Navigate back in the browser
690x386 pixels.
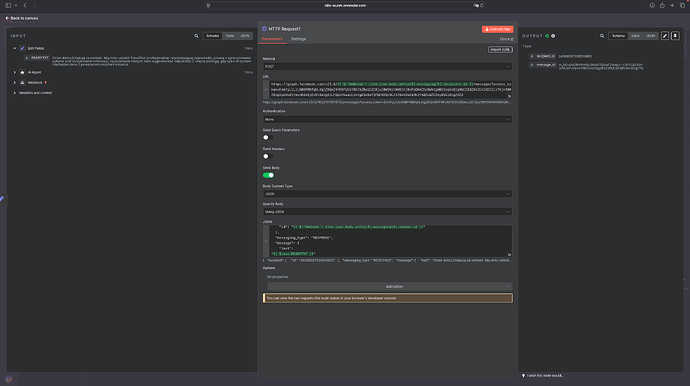tap(25, 5)
